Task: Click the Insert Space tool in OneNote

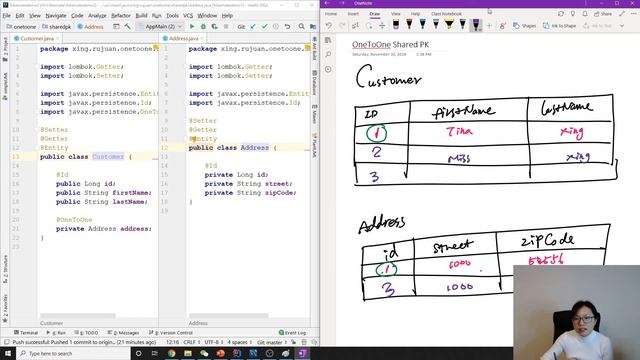Action: point(382,26)
